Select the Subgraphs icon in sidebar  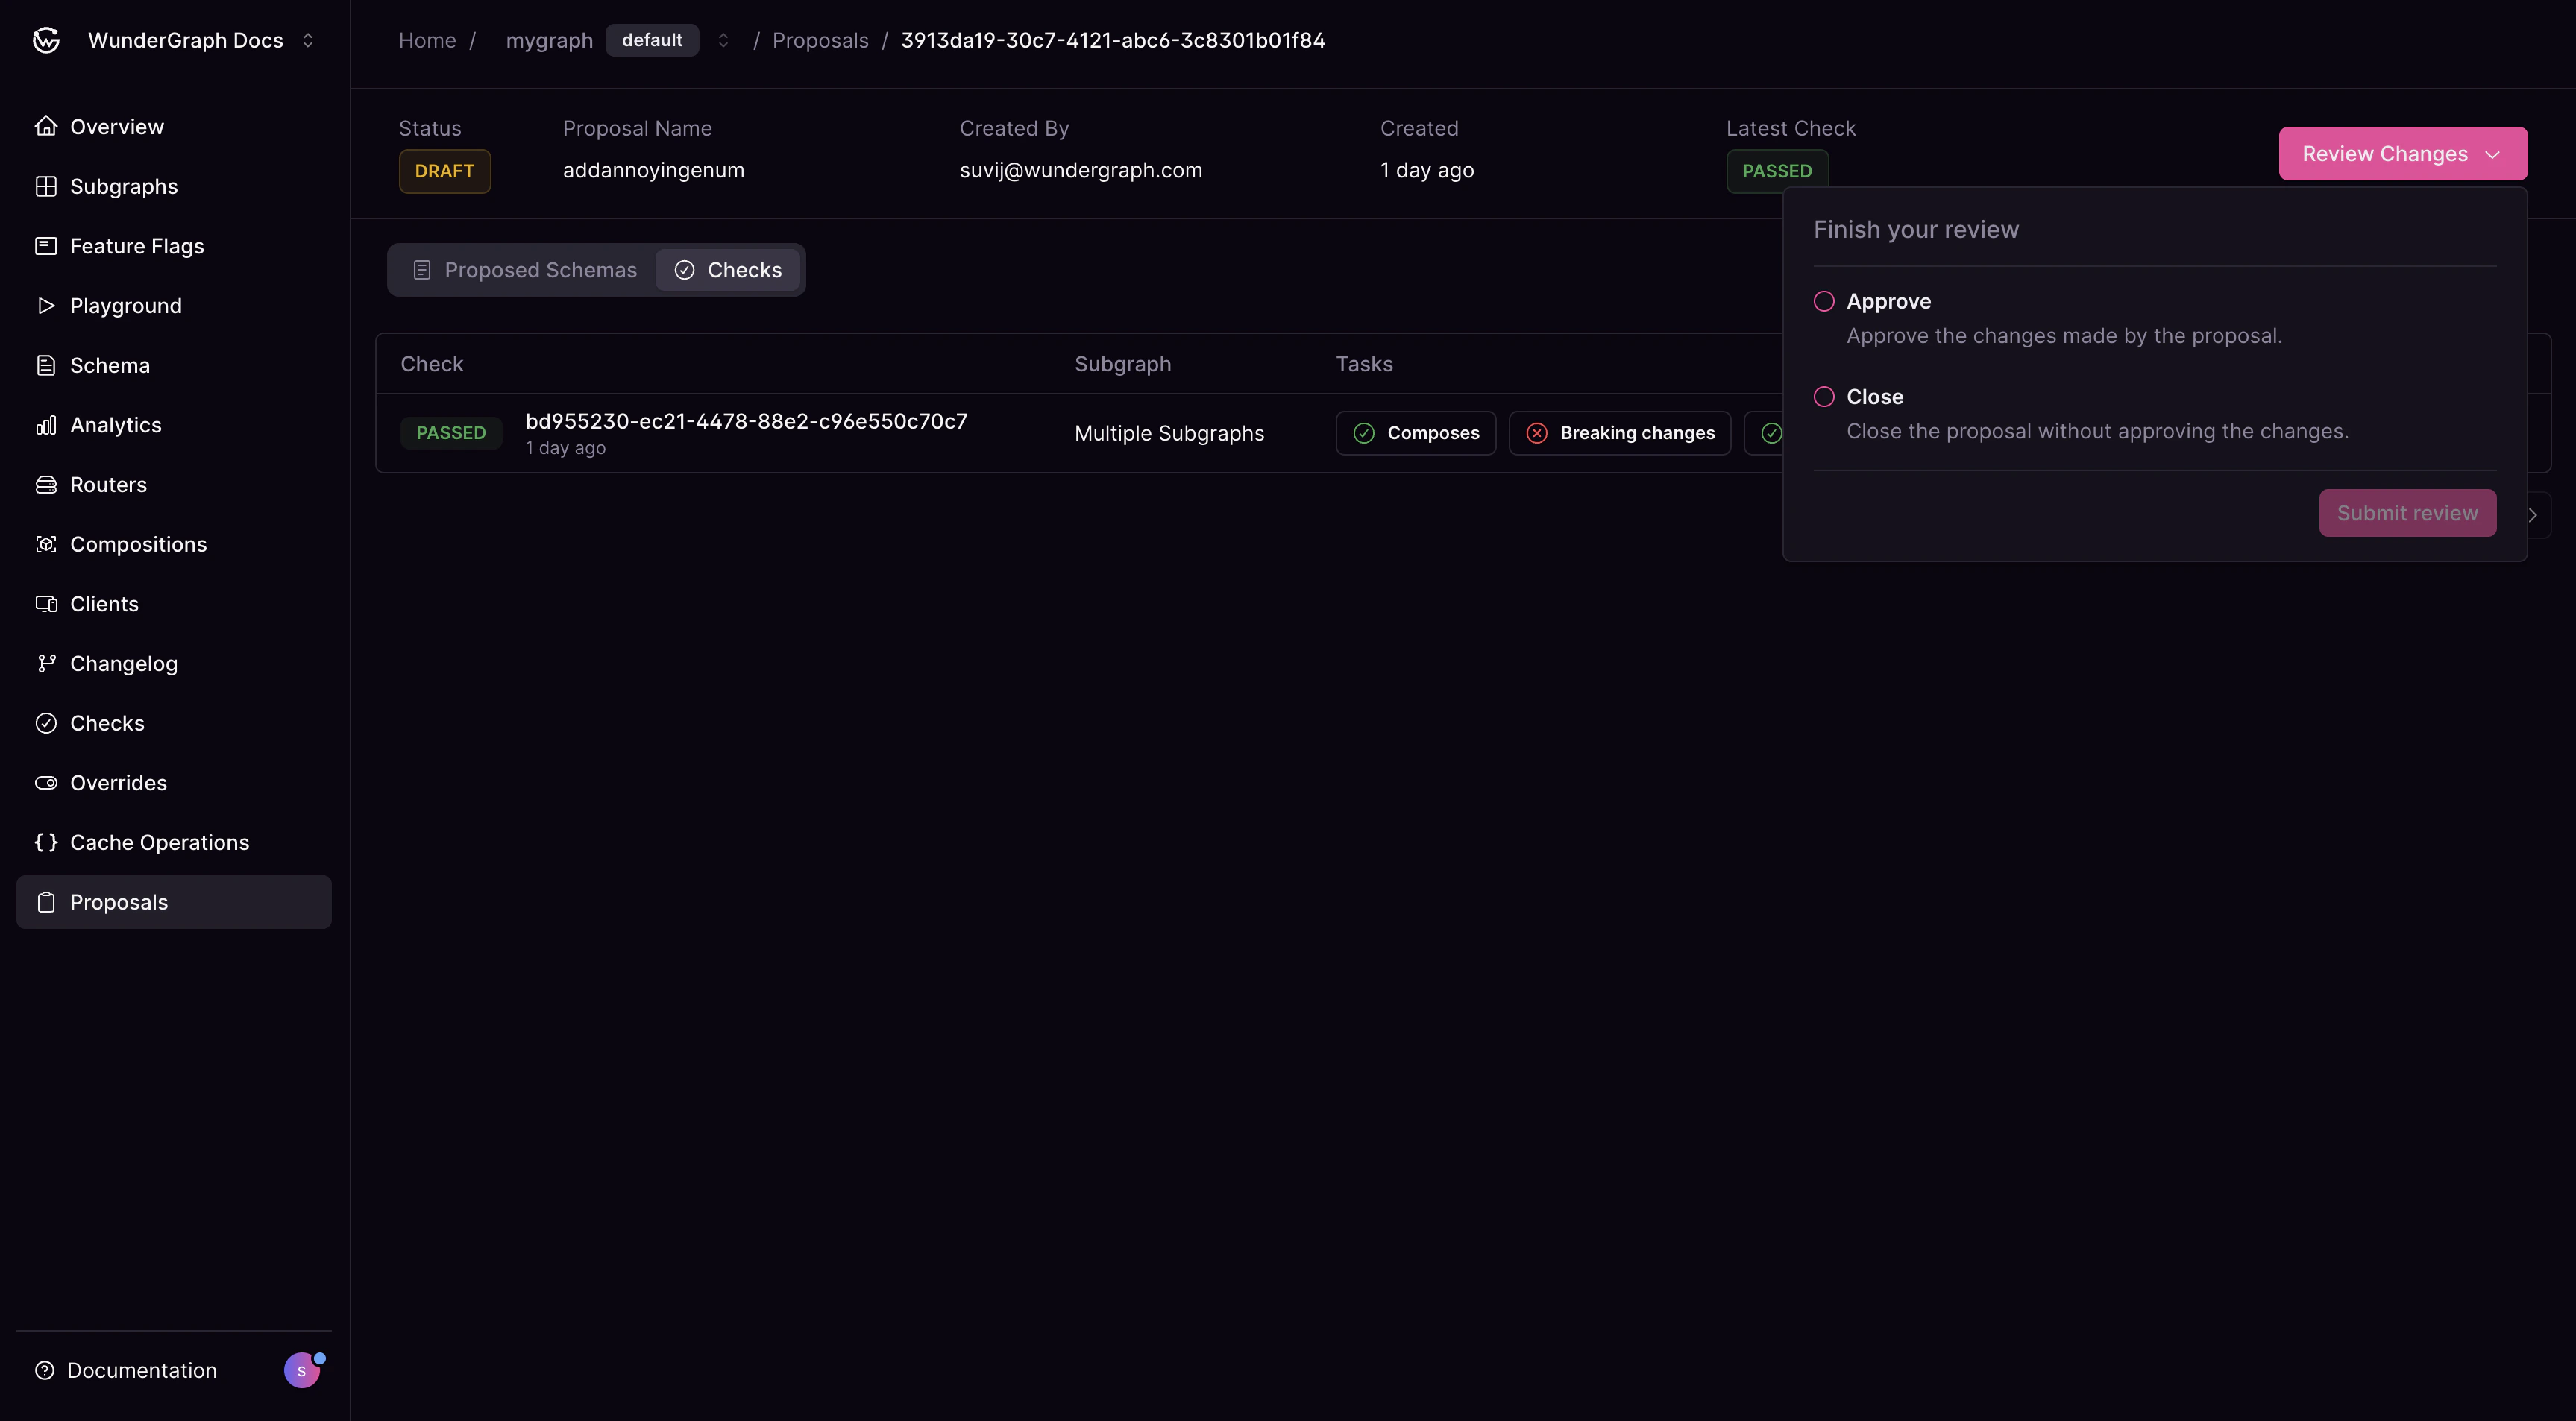coord(46,185)
